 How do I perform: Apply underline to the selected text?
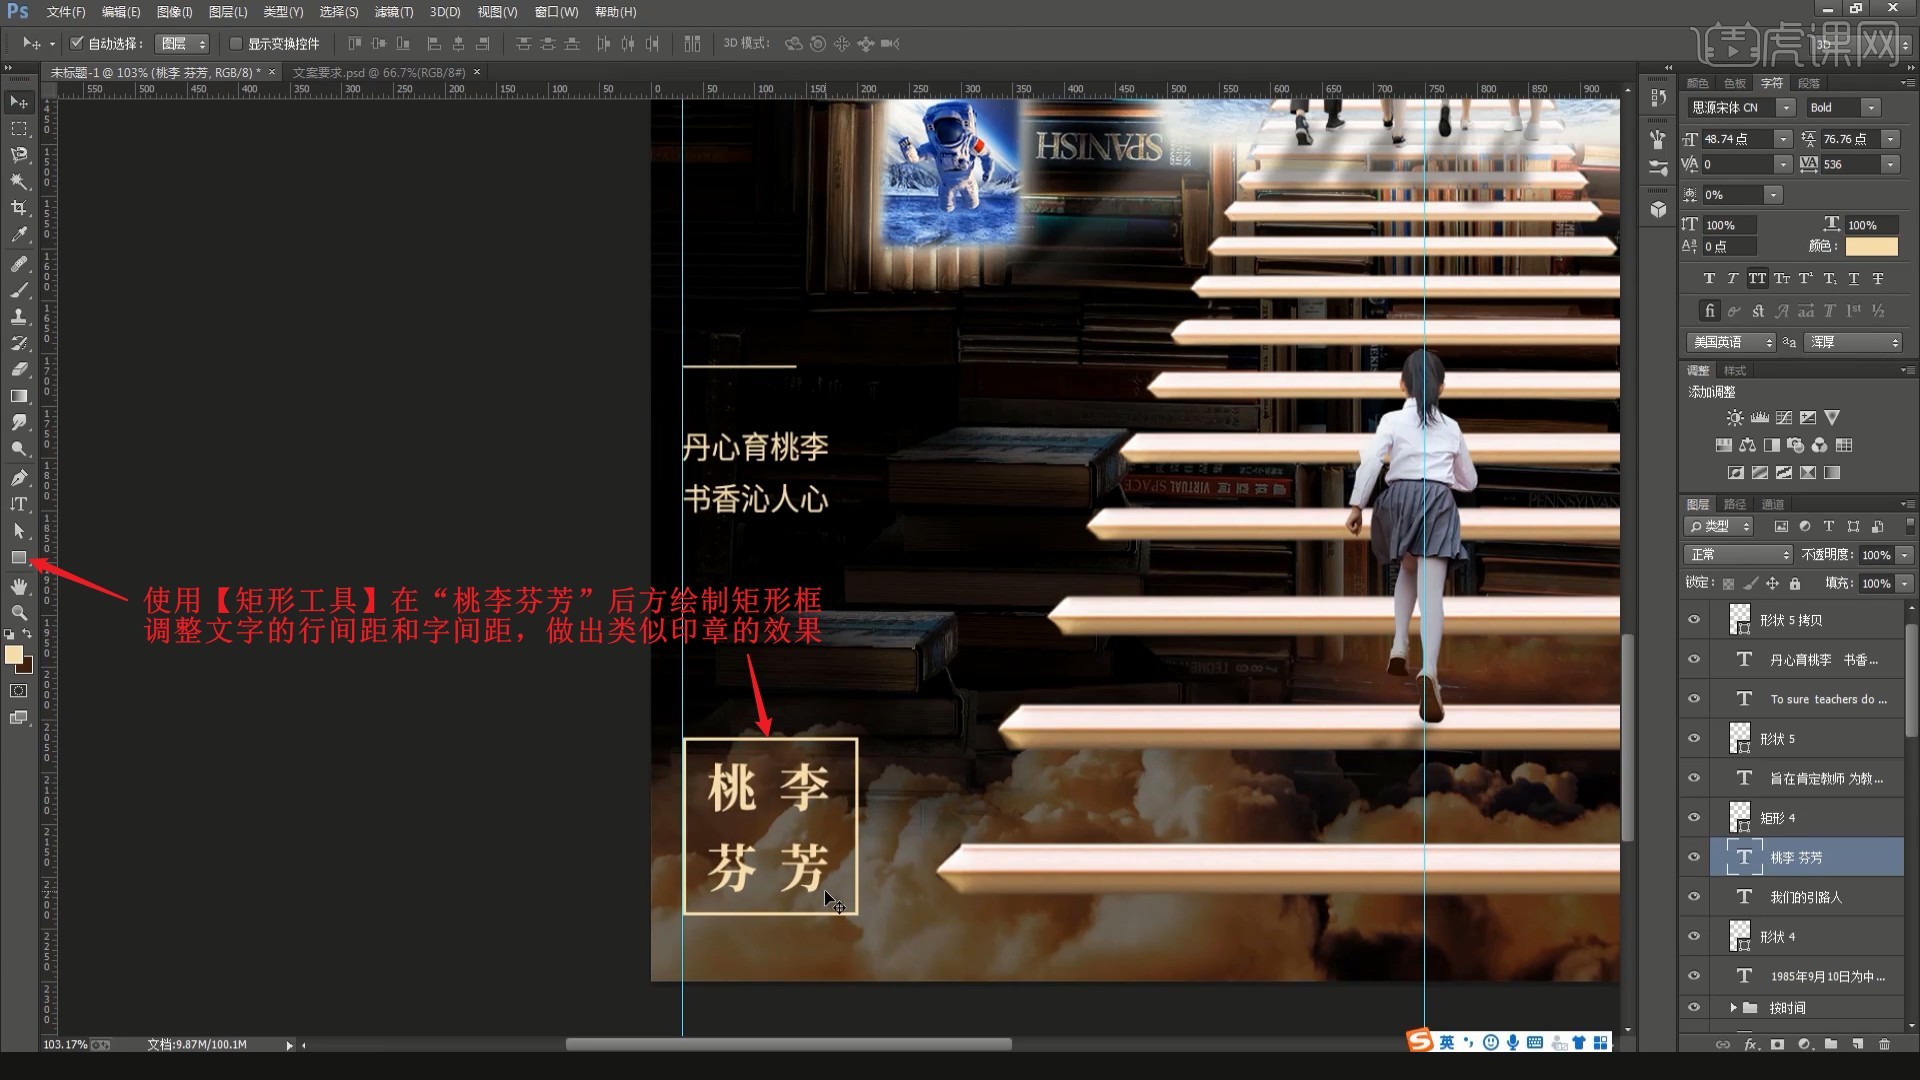(x=1853, y=279)
